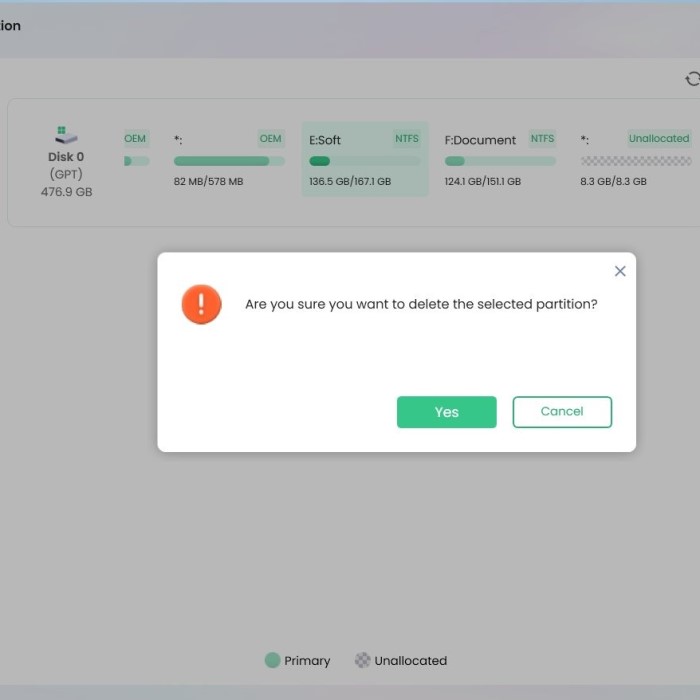Select the F:Document partition

(x=500, y=159)
